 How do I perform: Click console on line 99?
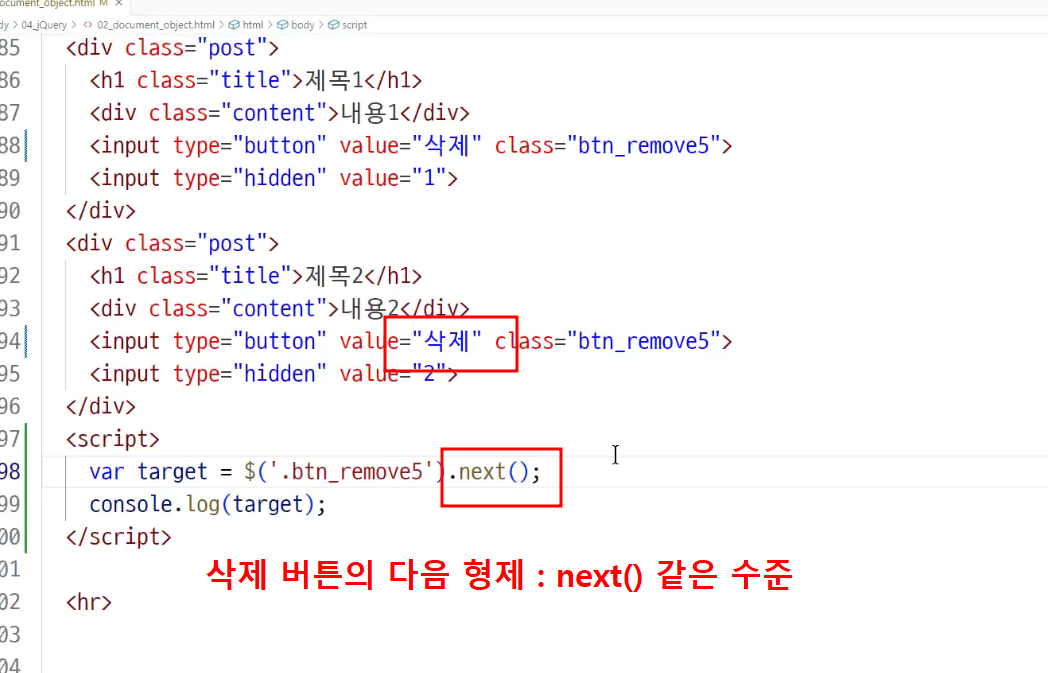tap(131, 505)
